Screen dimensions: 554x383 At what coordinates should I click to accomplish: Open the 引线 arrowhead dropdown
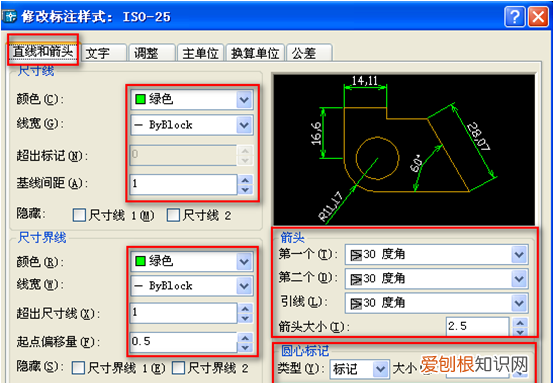click(x=519, y=303)
